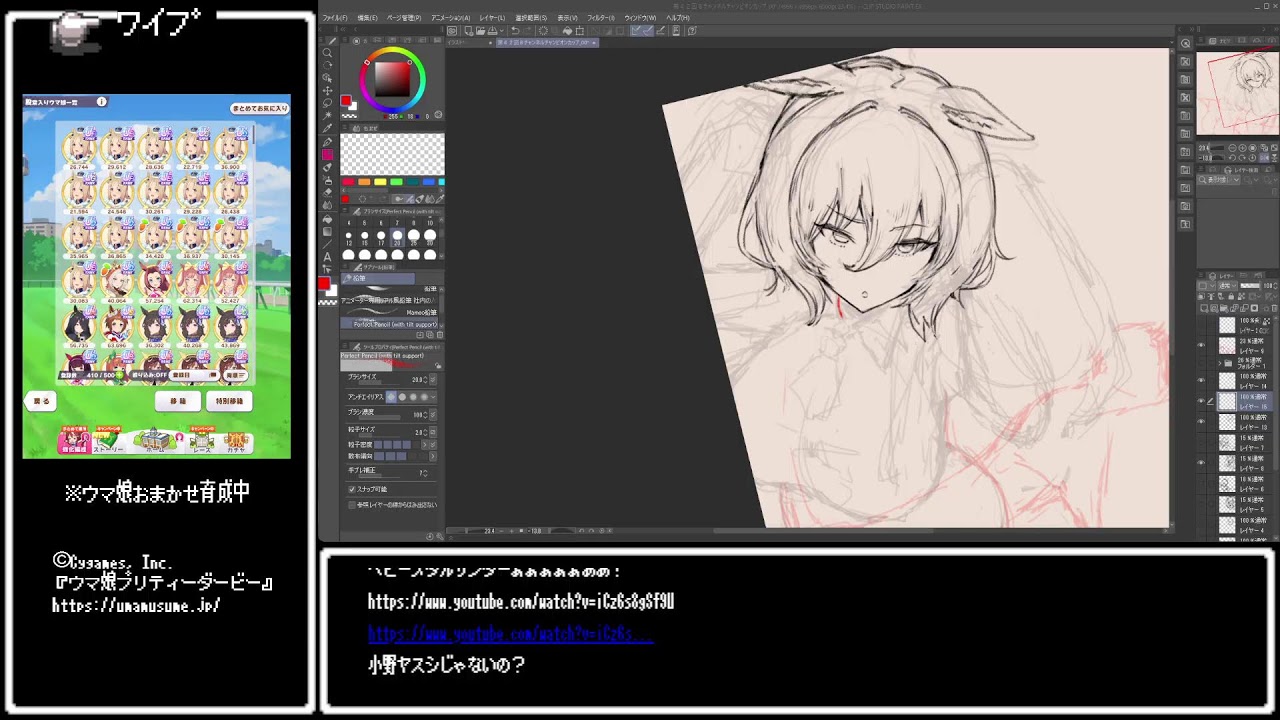
Task: Click the Open file folder icon
Action: point(480,31)
